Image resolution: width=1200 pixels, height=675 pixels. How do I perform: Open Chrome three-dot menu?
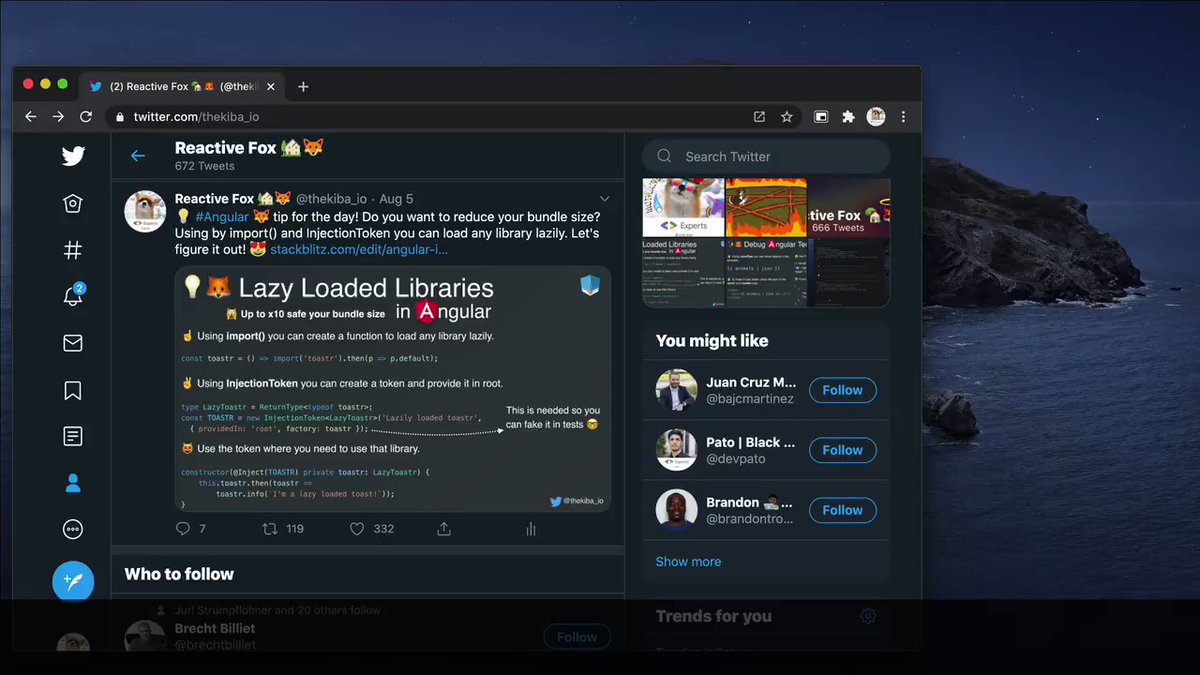904,117
